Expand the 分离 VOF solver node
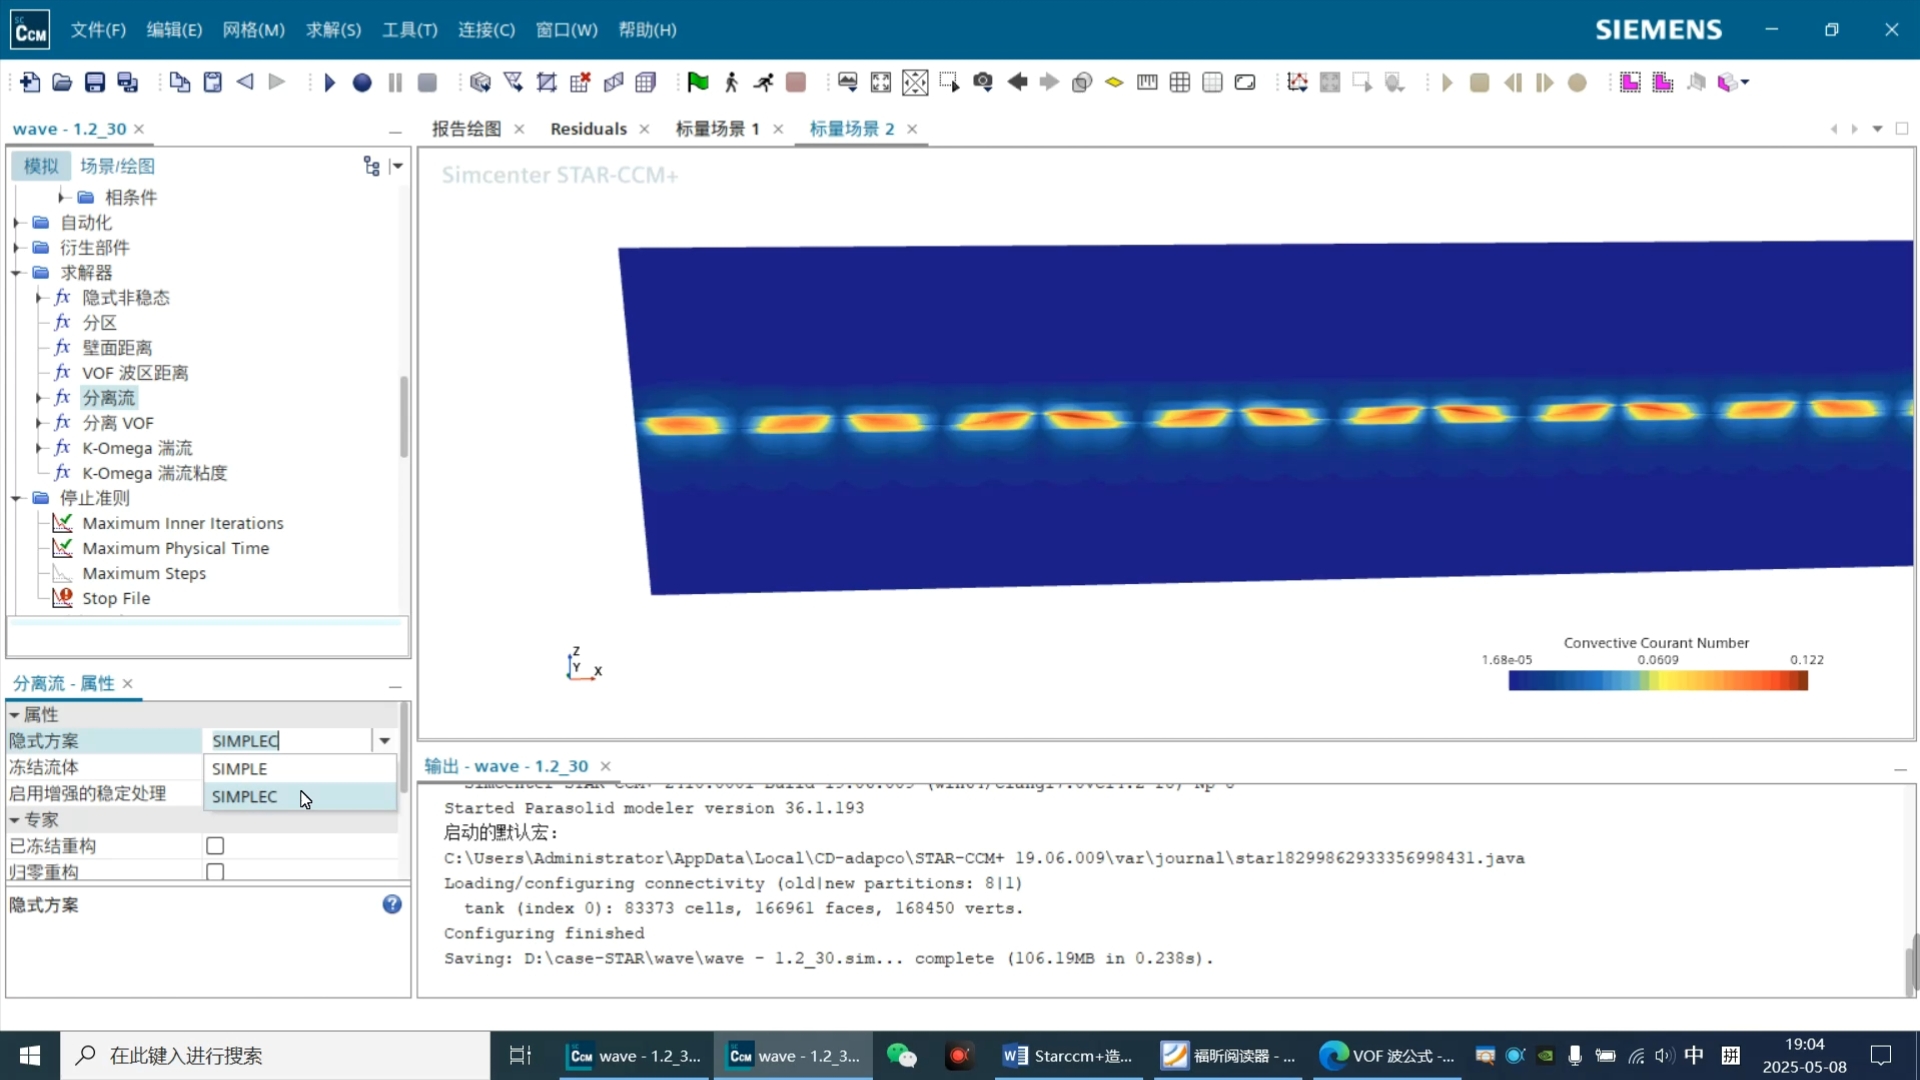The image size is (1920, 1080). click(x=39, y=423)
